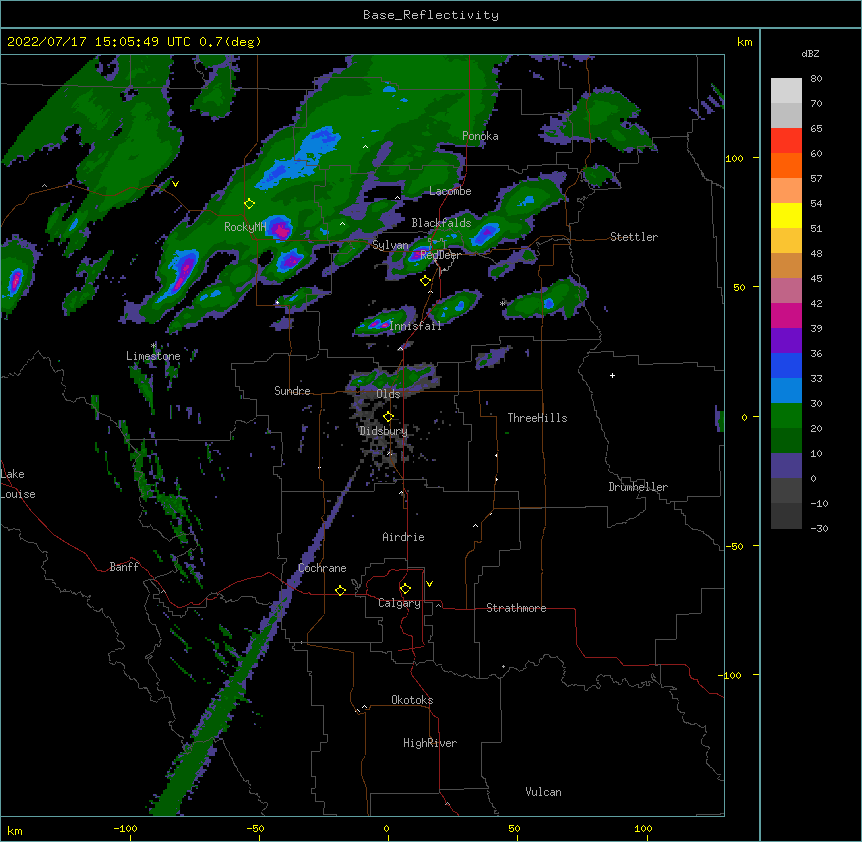
Task: Click the yellow diamond marker above RockyMH
Action: [x=249, y=204]
